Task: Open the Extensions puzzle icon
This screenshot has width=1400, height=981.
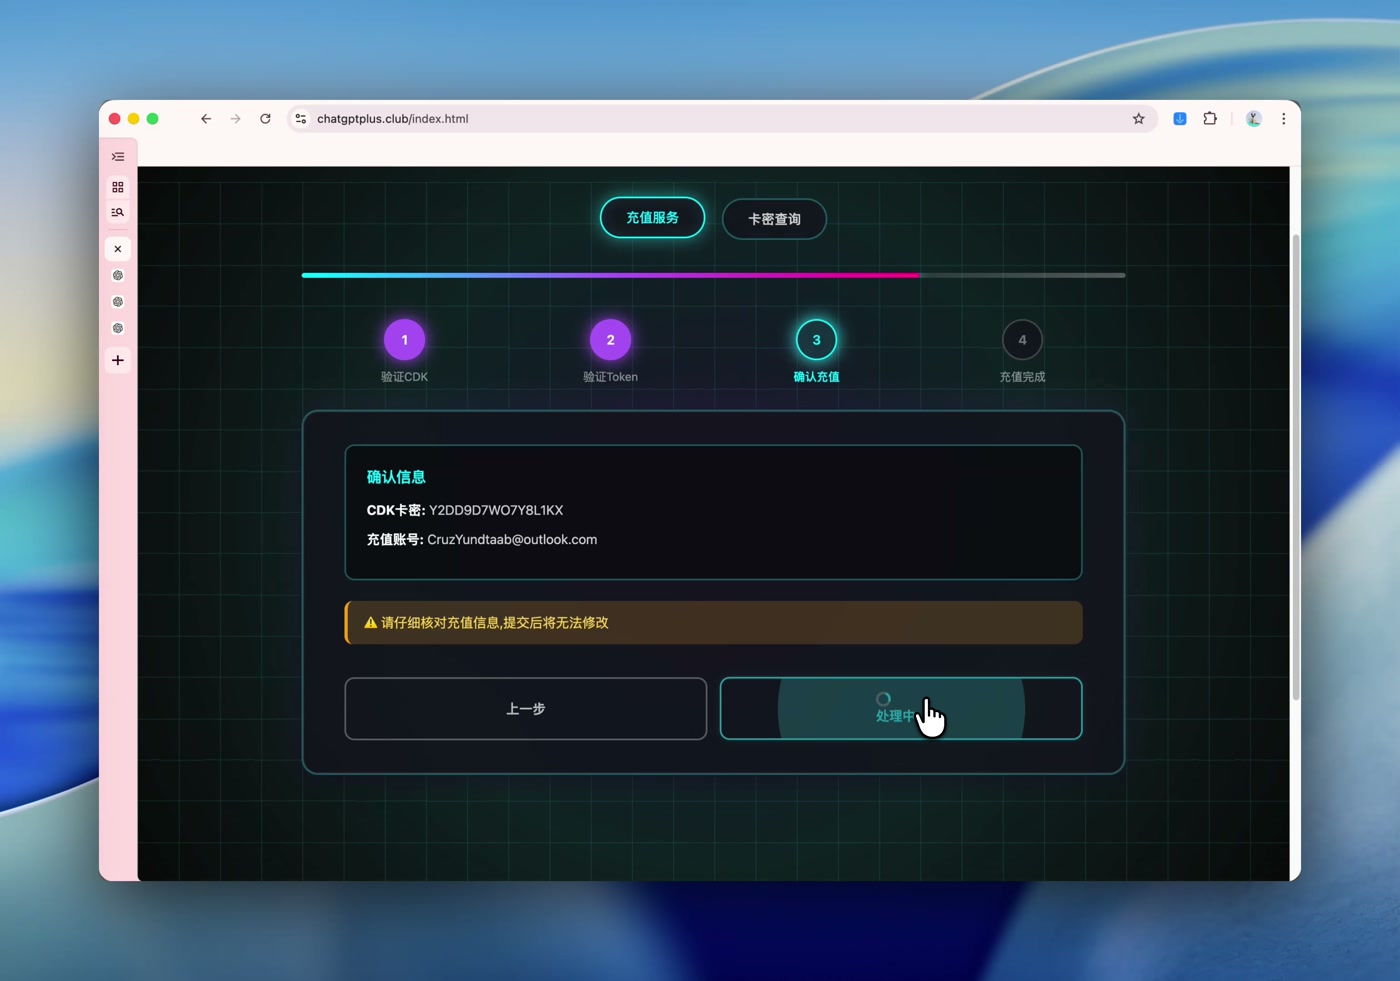Action: [x=1210, y=119]
